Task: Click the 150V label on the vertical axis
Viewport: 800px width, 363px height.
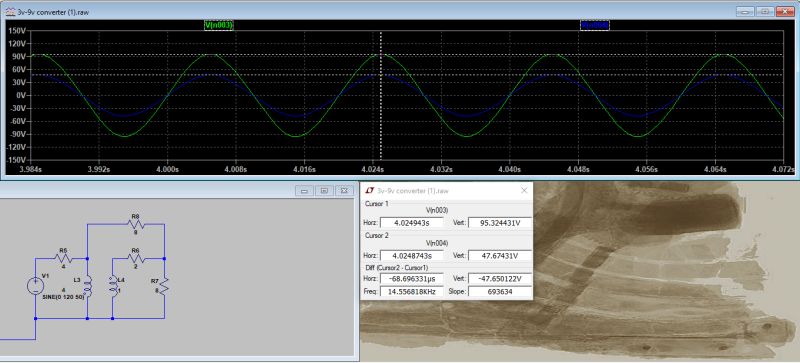Action: click(x=17, y=30)
